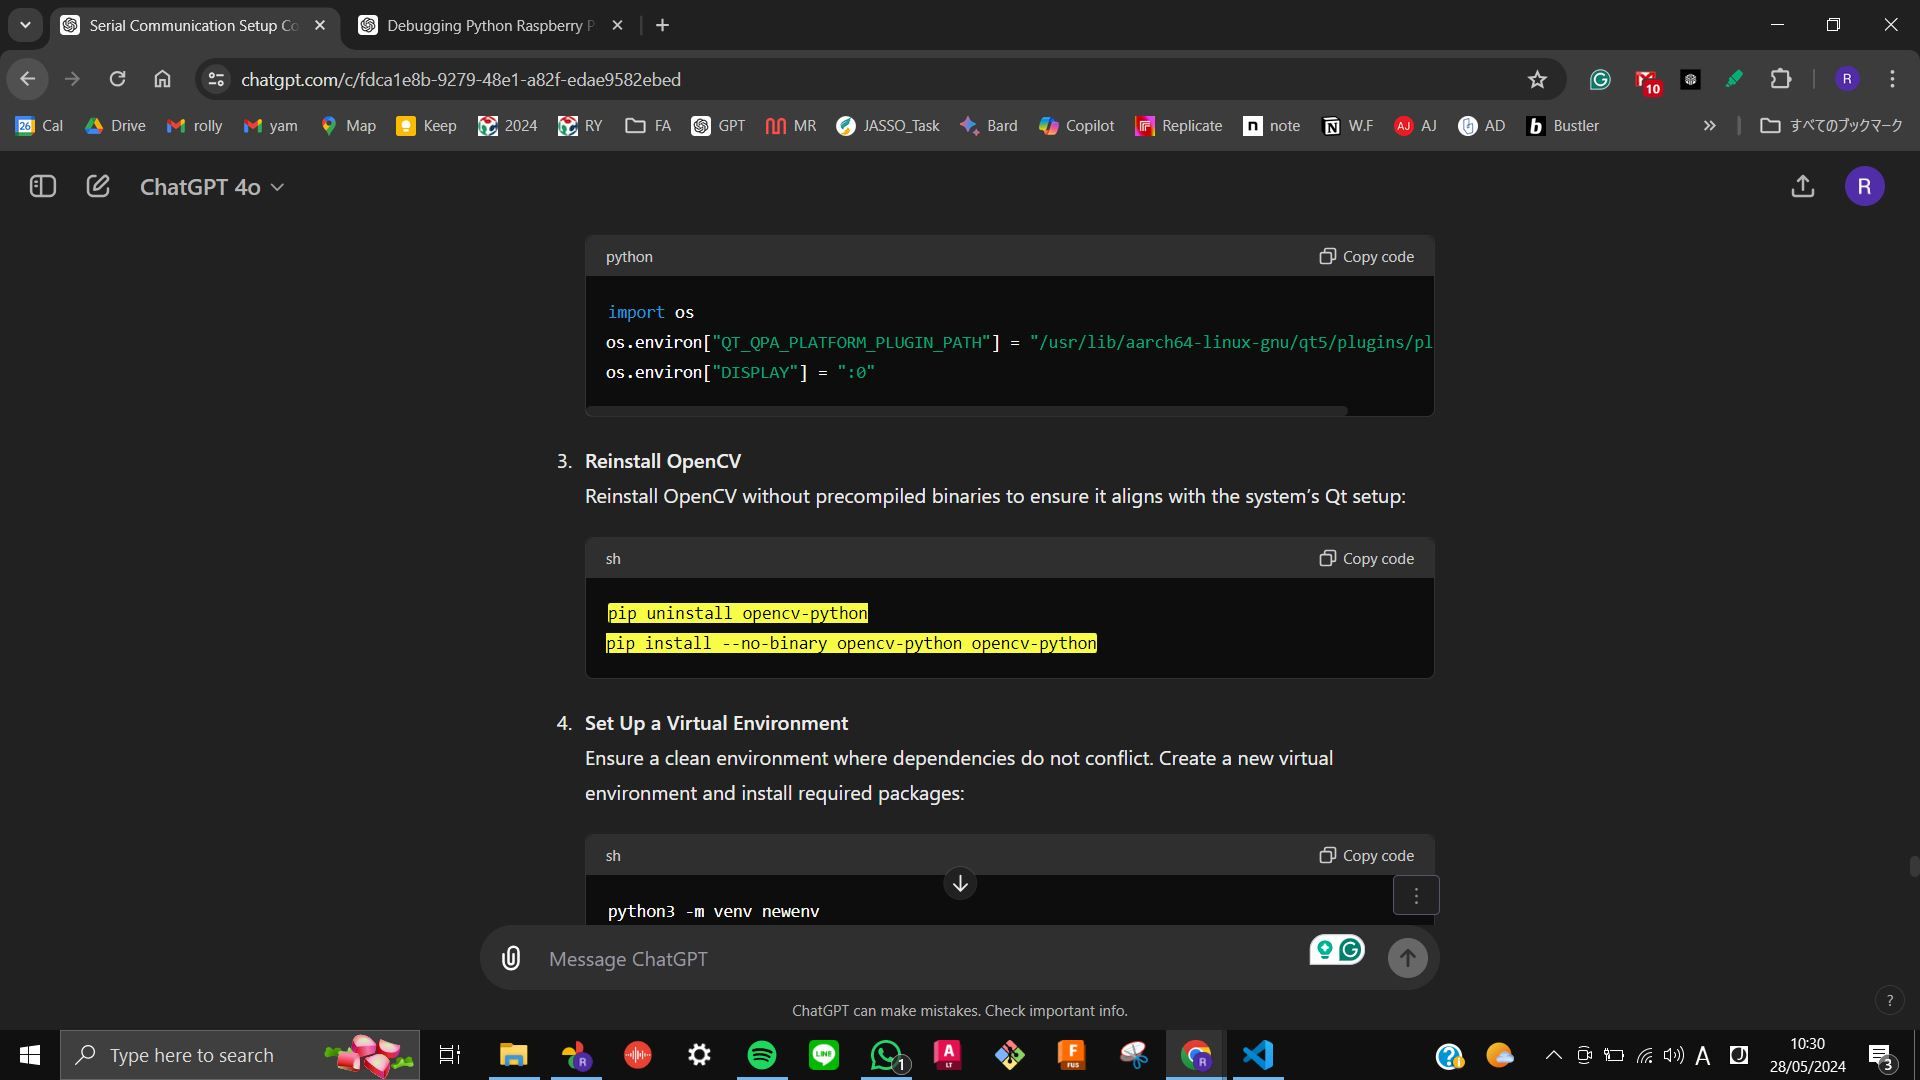This screenshot has width=1920, height=1080.
Task: Open the ChatGPT 4o model selector
Action: 212,187
